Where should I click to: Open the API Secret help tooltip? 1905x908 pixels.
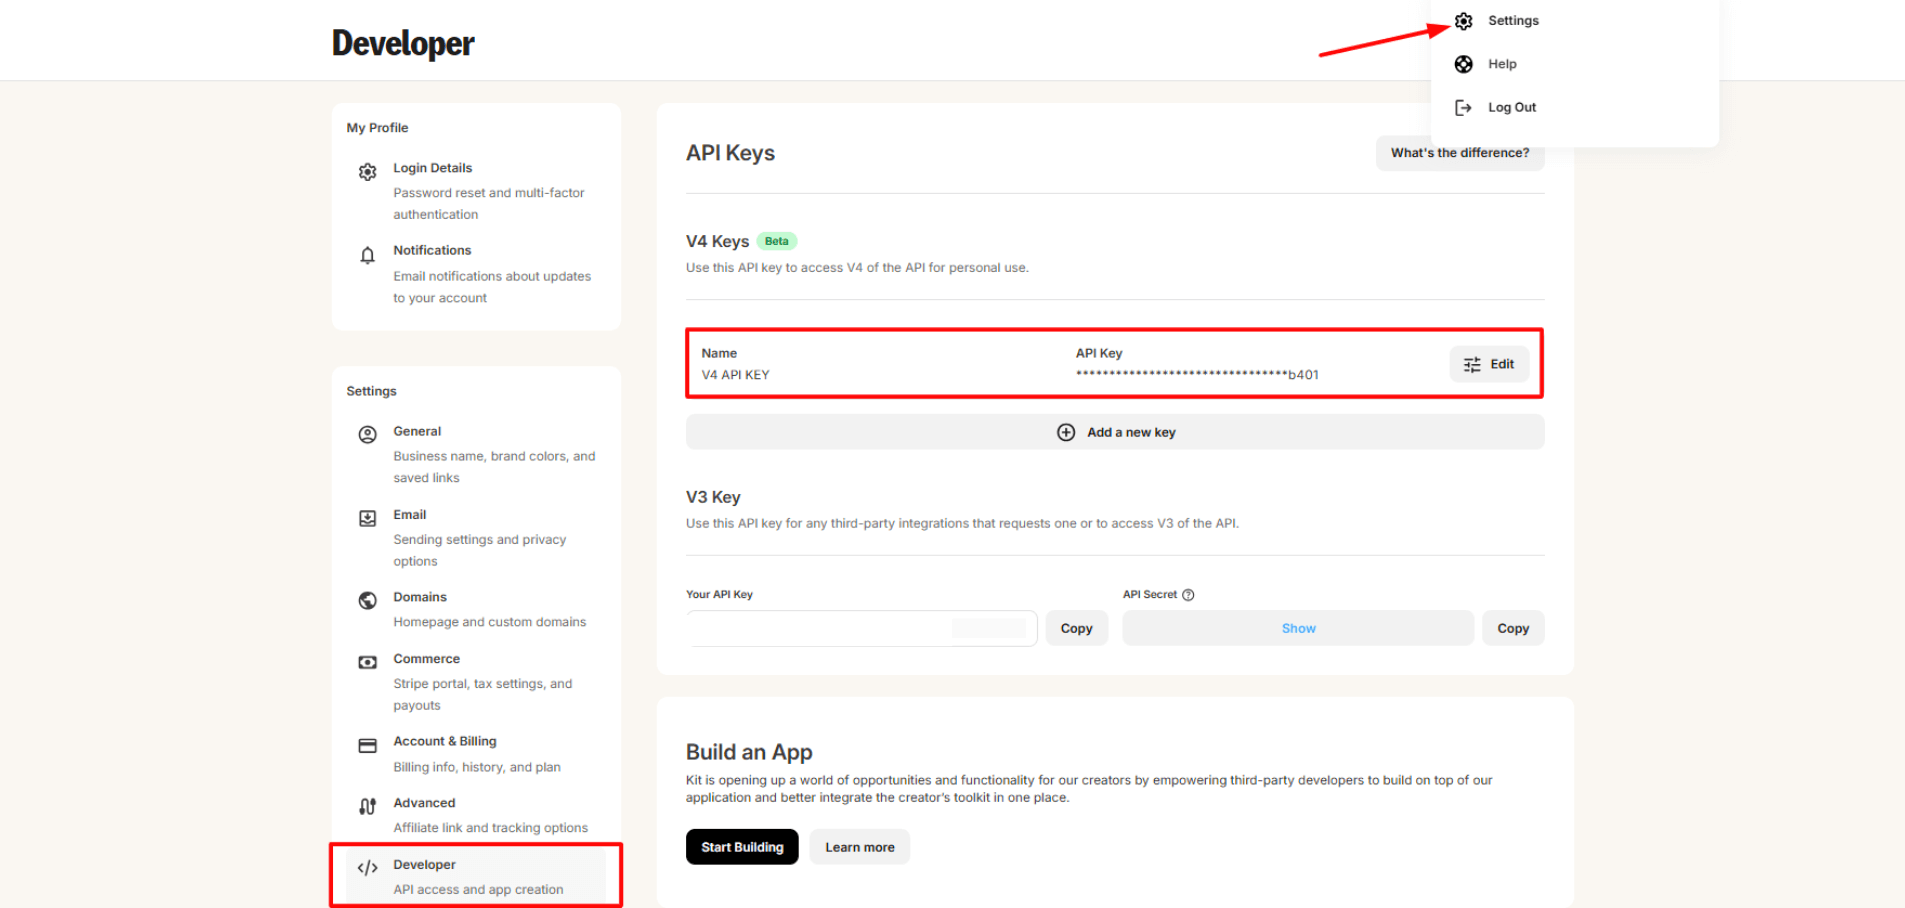[1188, 594]
